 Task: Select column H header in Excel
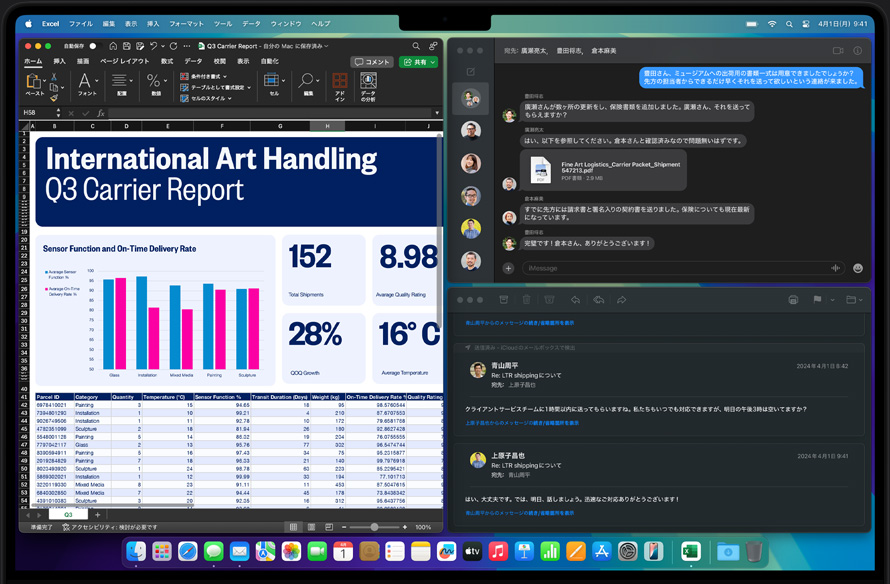pyautogui.click(x=327, y=126)
